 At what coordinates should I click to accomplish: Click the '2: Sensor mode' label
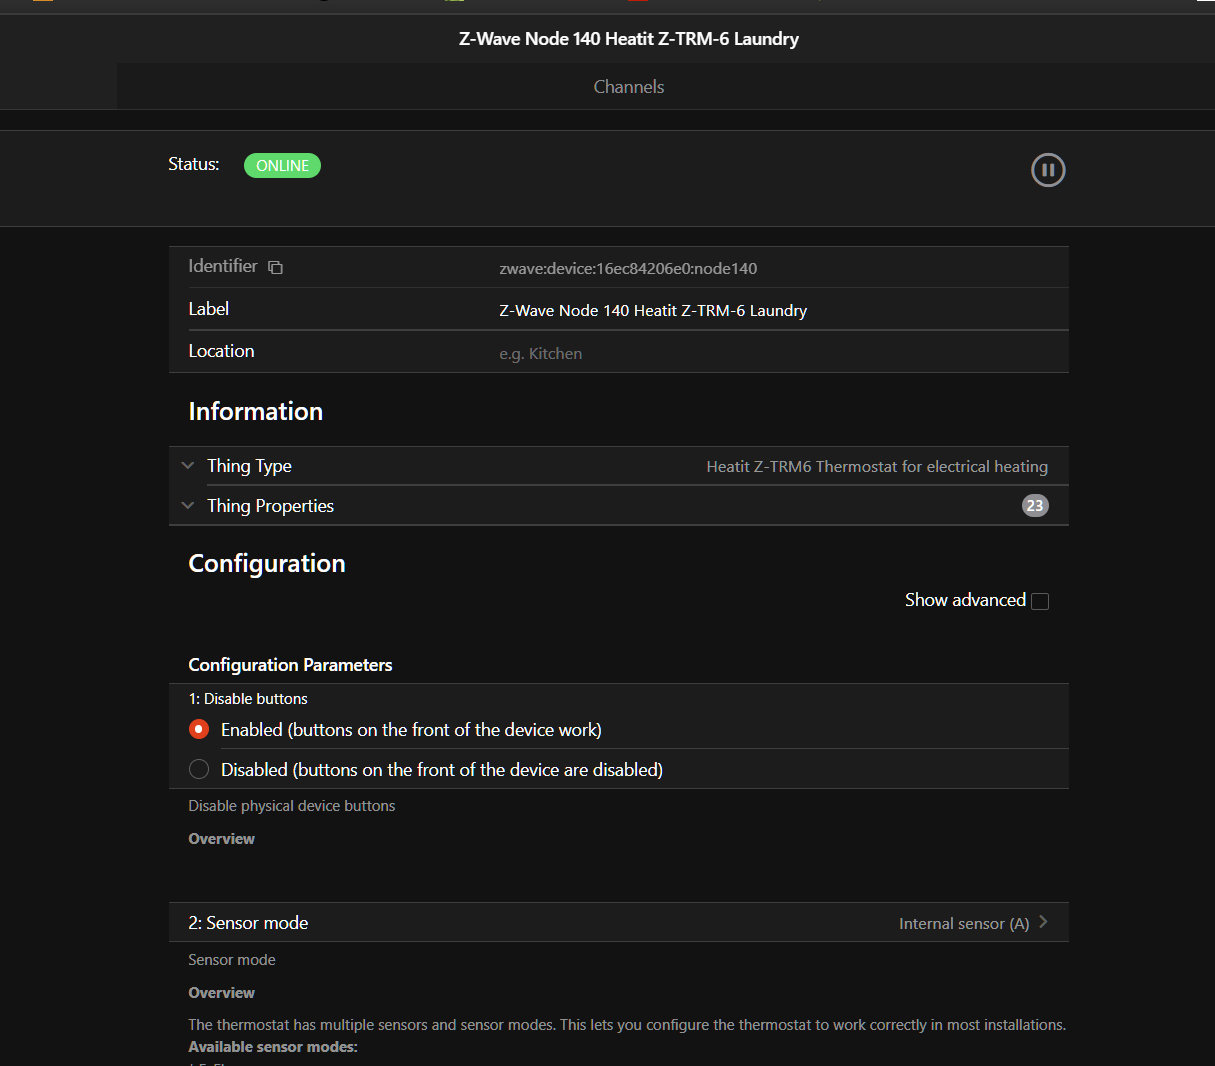pos(248,923)
